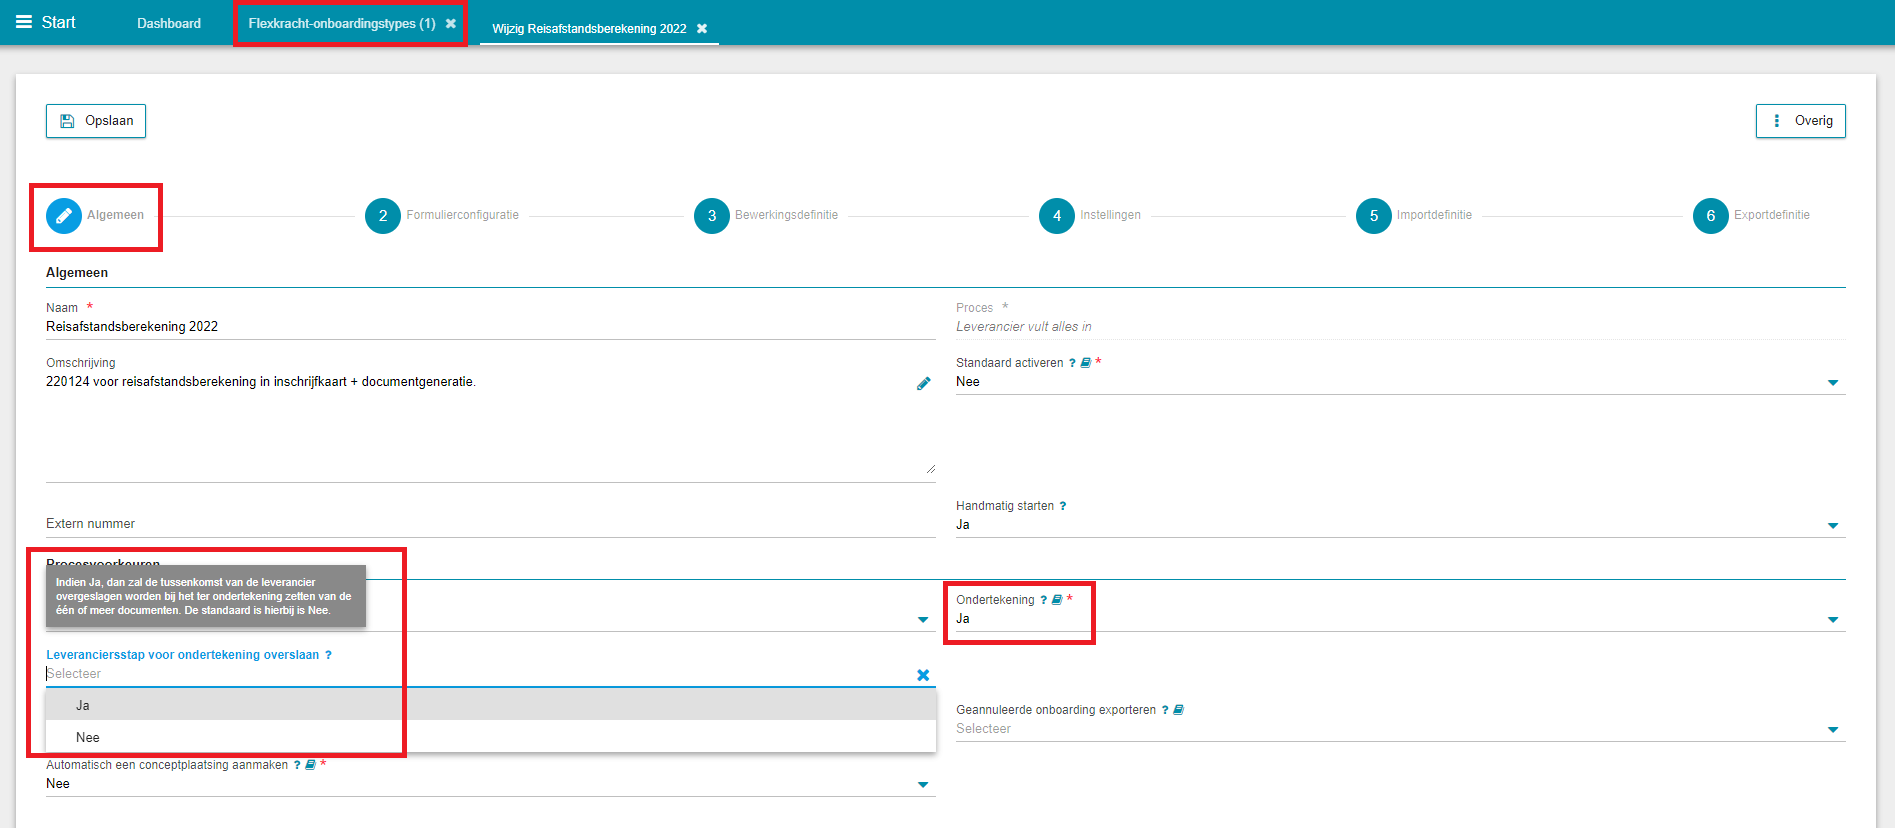Show help for Leveranciersstap voor ondertekening overslaan
Viewport: 1895px width, 828px height.
[x=328, y=655]
